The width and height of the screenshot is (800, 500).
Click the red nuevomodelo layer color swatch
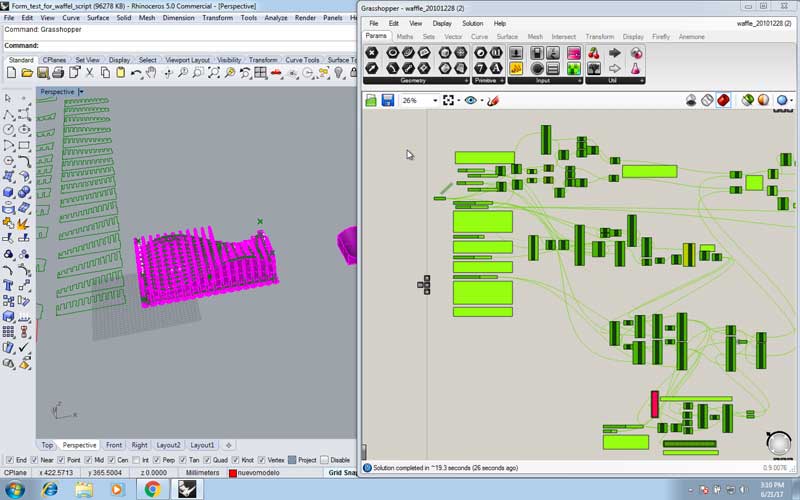(233, 473)
